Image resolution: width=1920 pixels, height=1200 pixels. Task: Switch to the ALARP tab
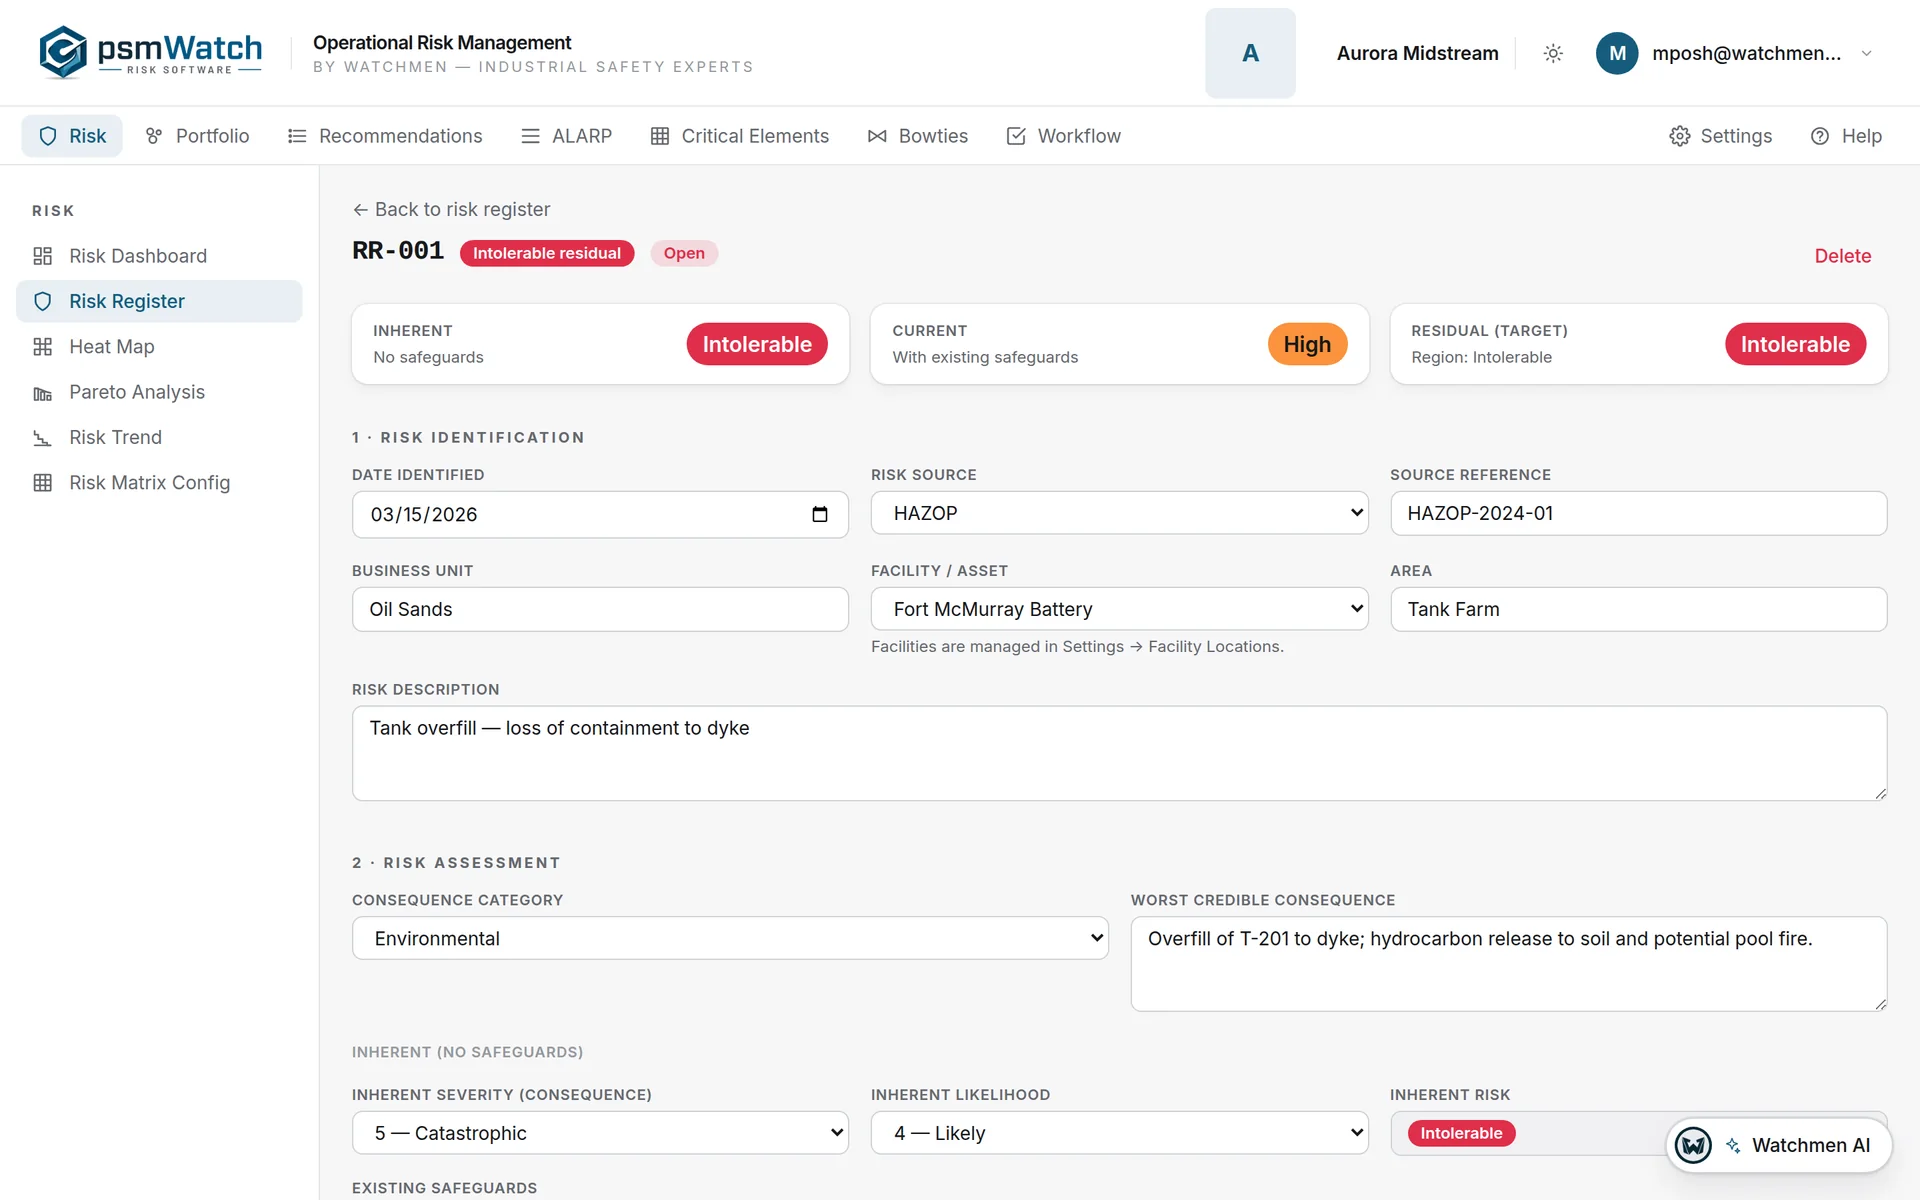(x=566, y=136)
